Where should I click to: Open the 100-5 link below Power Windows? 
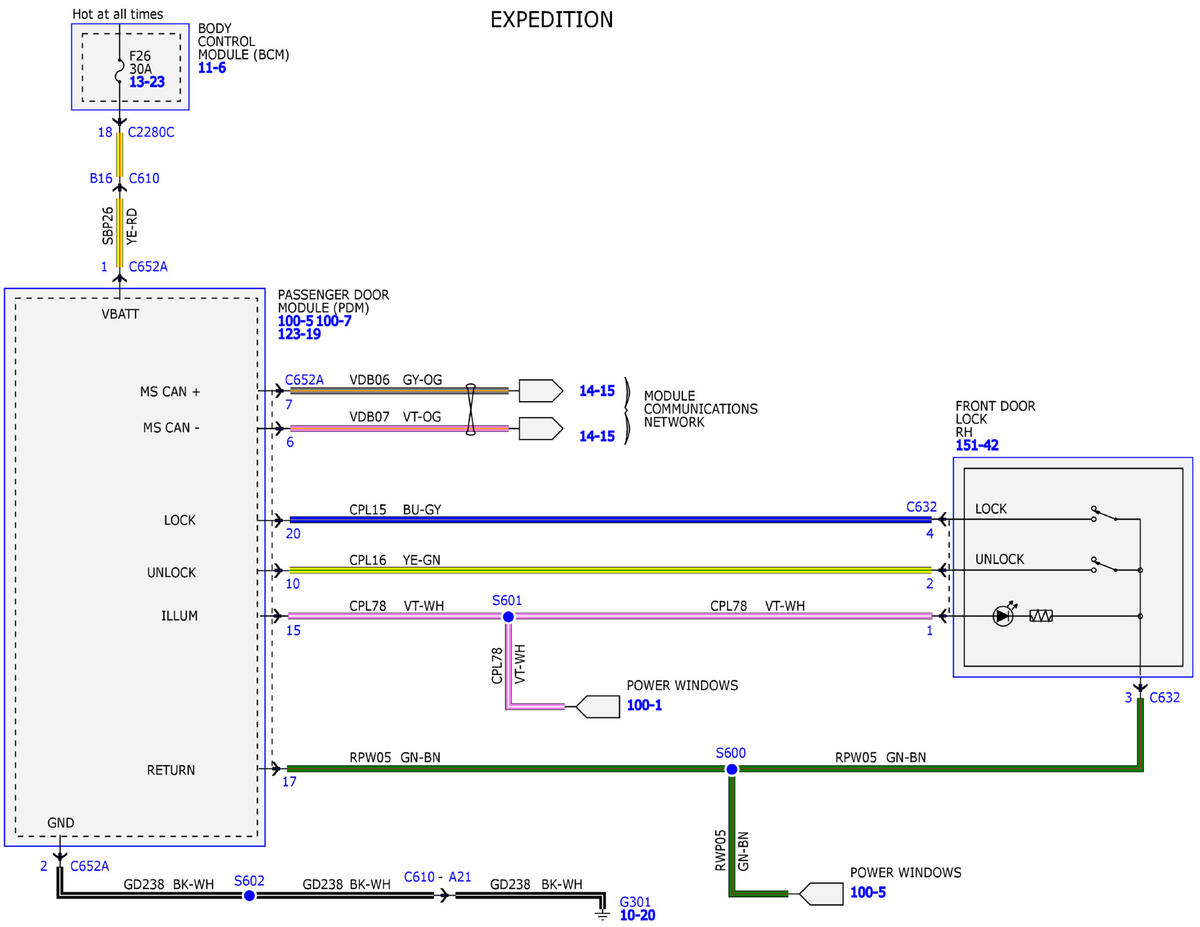868,891
